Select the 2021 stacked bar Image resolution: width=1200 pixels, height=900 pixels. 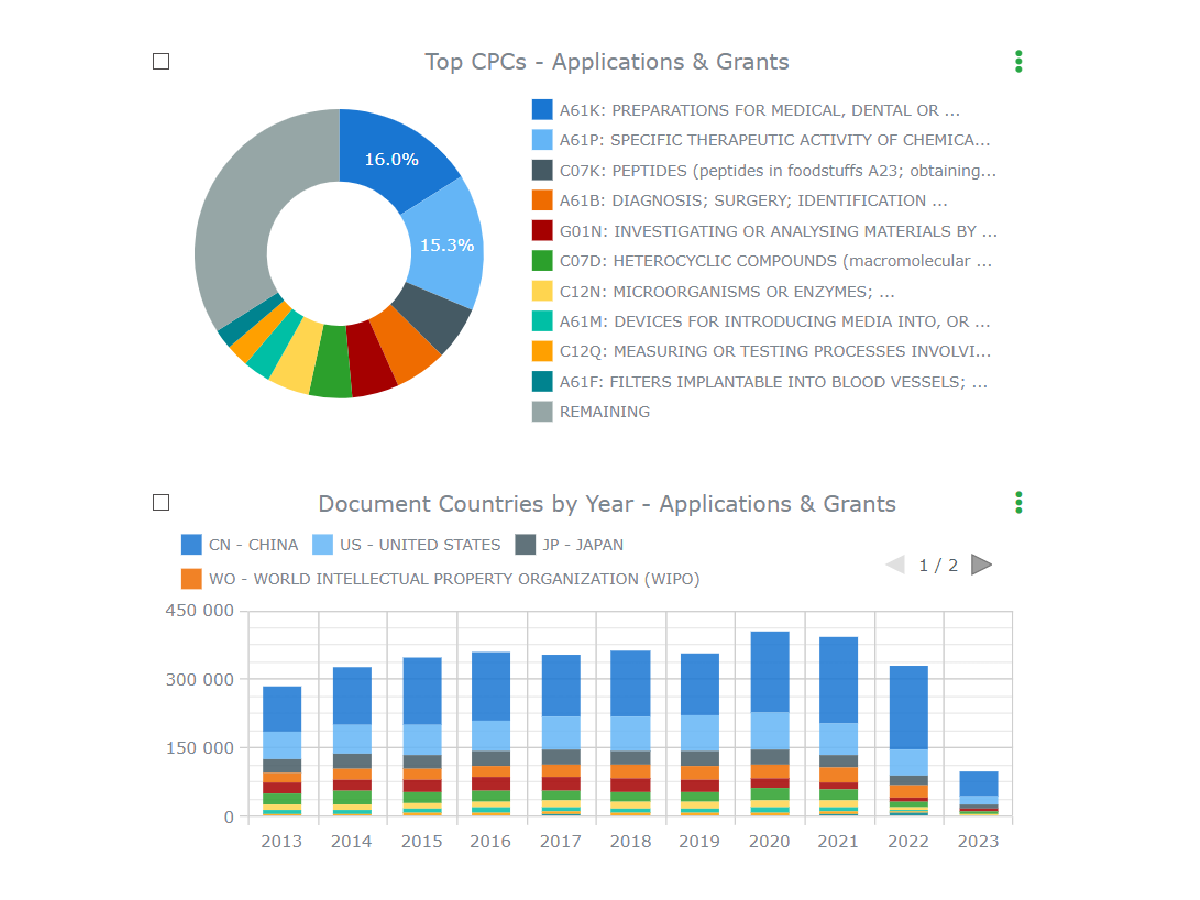pos(839,727)
